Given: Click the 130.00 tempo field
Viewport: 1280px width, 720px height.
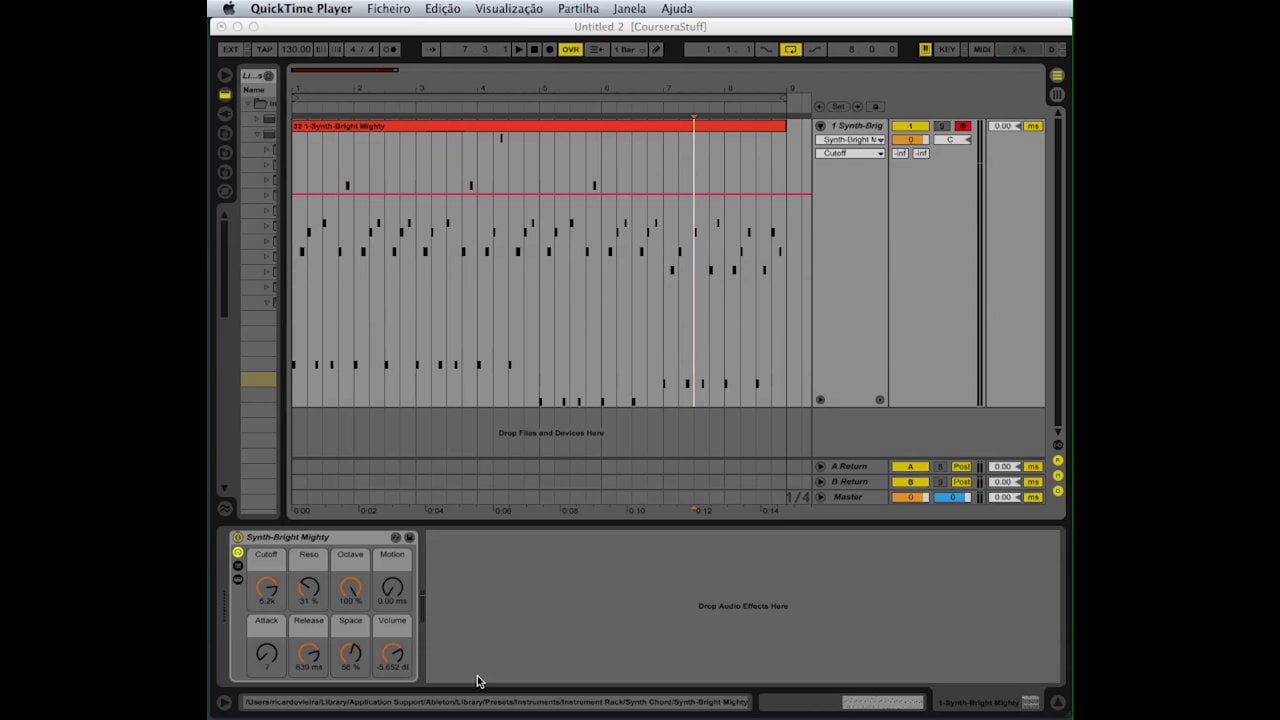Looking at the screenshot, I should pos(295,49).
